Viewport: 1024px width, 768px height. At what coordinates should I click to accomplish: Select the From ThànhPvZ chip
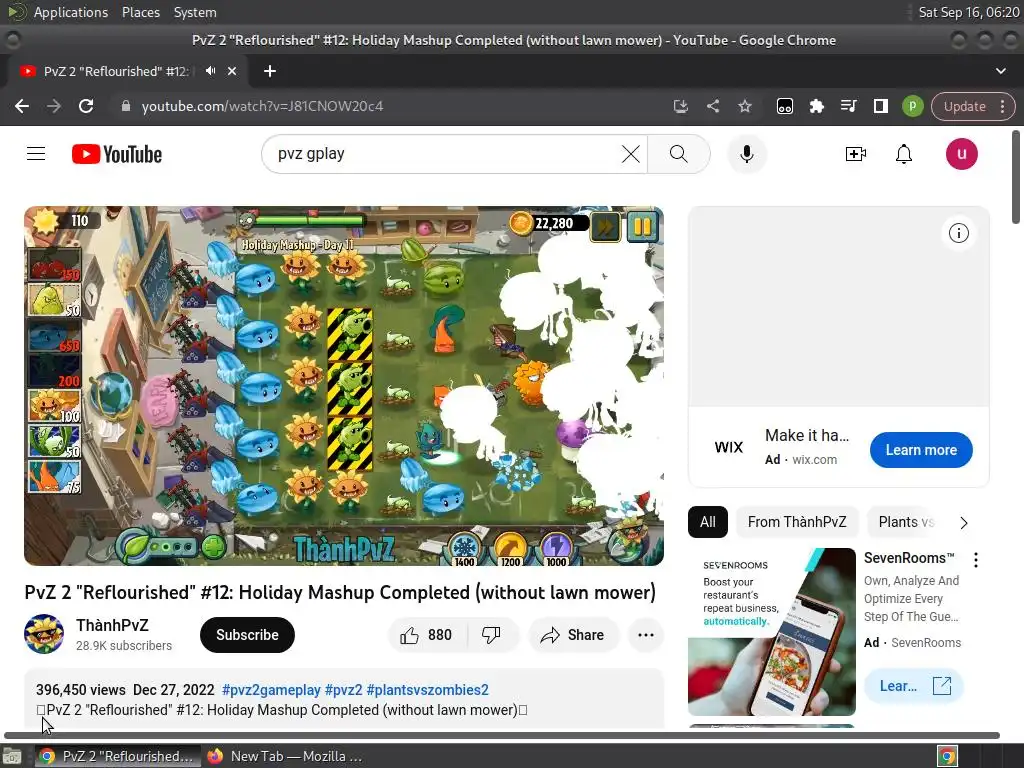(x=797, y=522)
